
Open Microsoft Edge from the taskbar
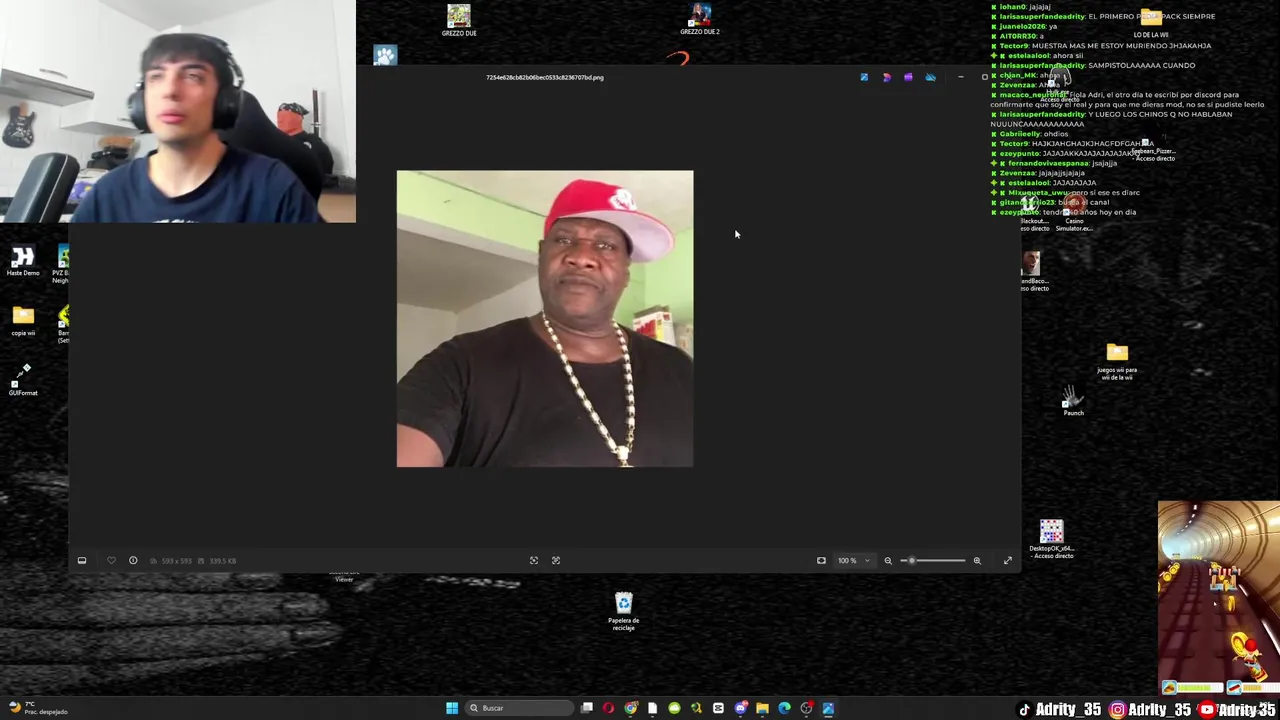pos(784,708)
